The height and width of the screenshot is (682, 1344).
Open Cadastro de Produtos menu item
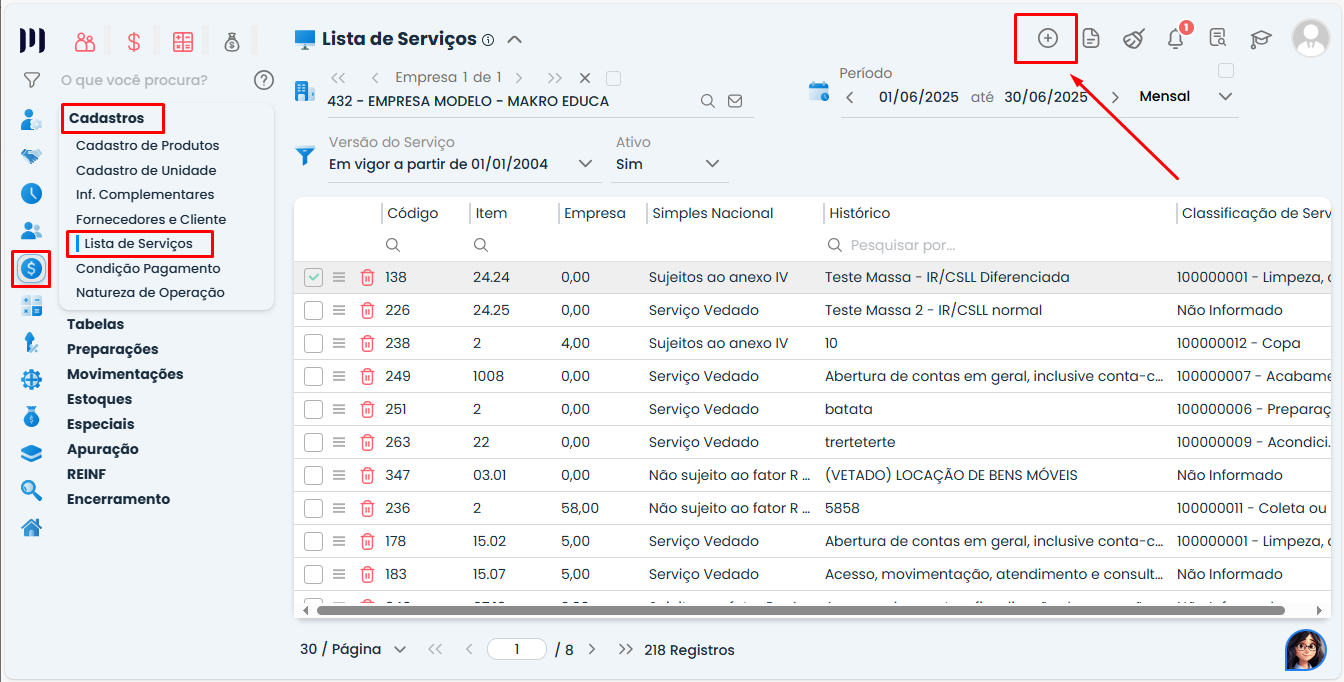[147, 145]
